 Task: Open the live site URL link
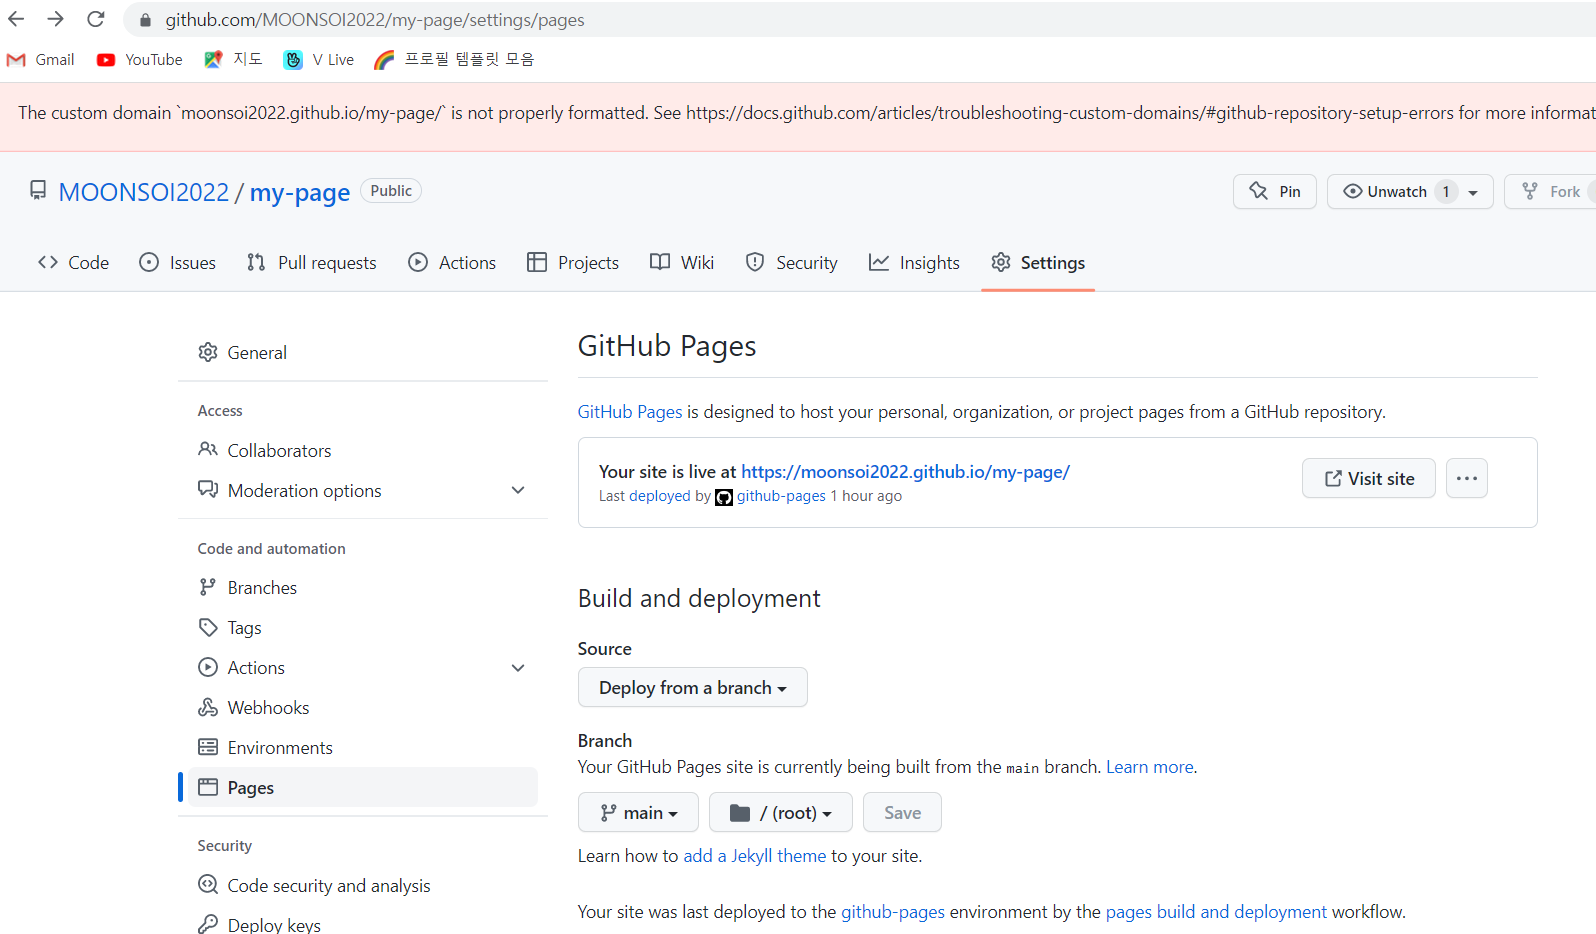pyautogui.click(x=905, y=472)
